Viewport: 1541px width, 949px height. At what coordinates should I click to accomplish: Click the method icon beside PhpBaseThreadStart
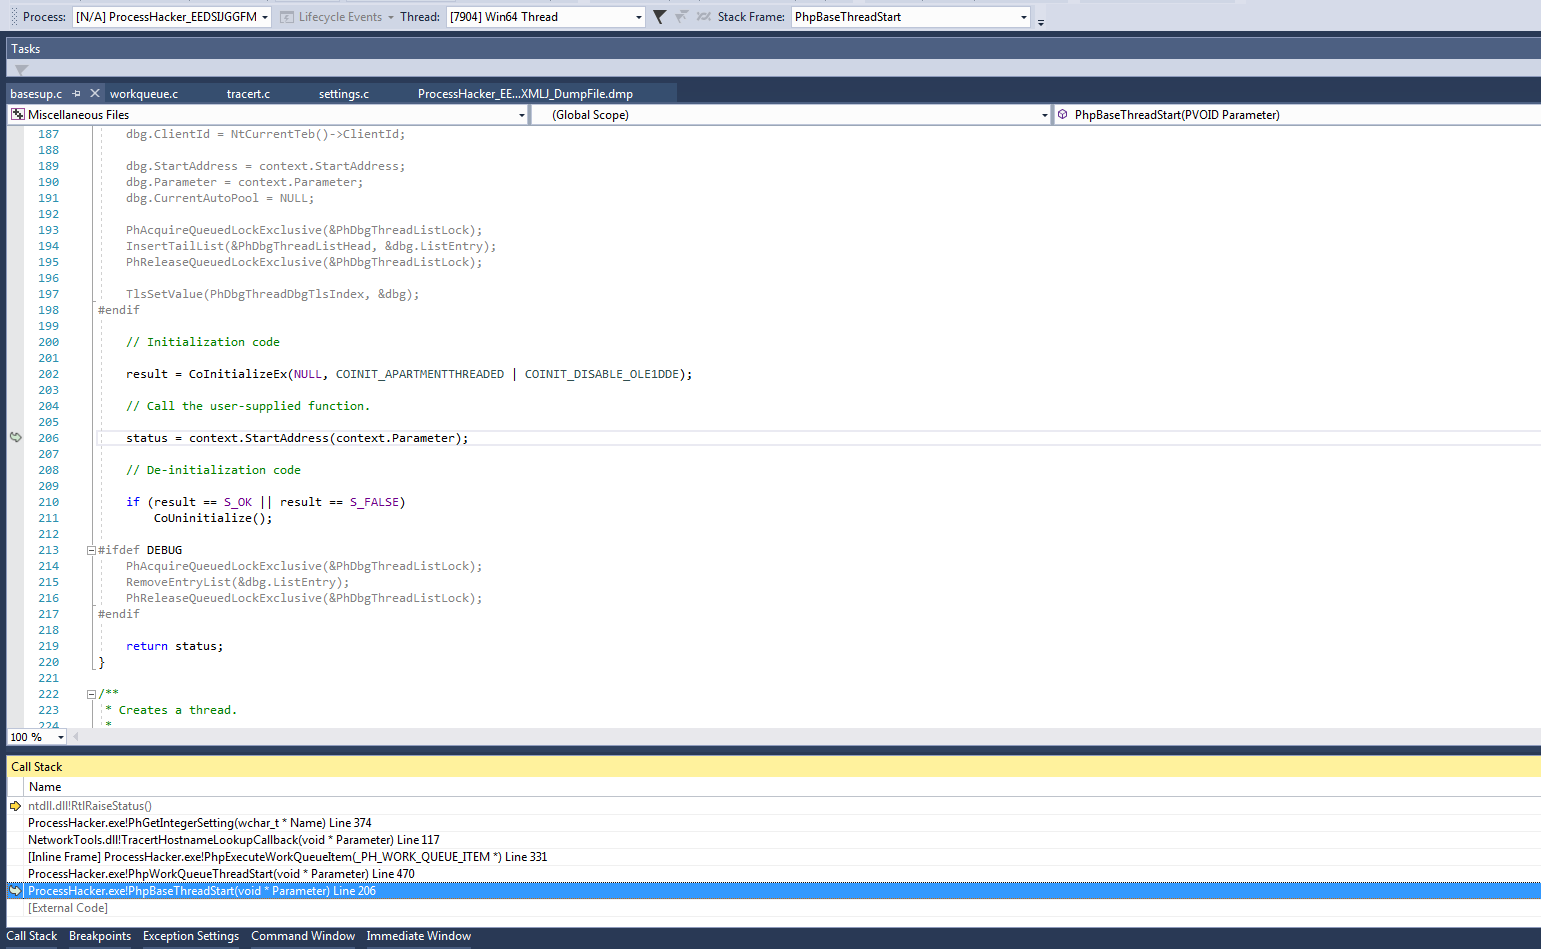pyautogui.click(x=1063, y=114)
